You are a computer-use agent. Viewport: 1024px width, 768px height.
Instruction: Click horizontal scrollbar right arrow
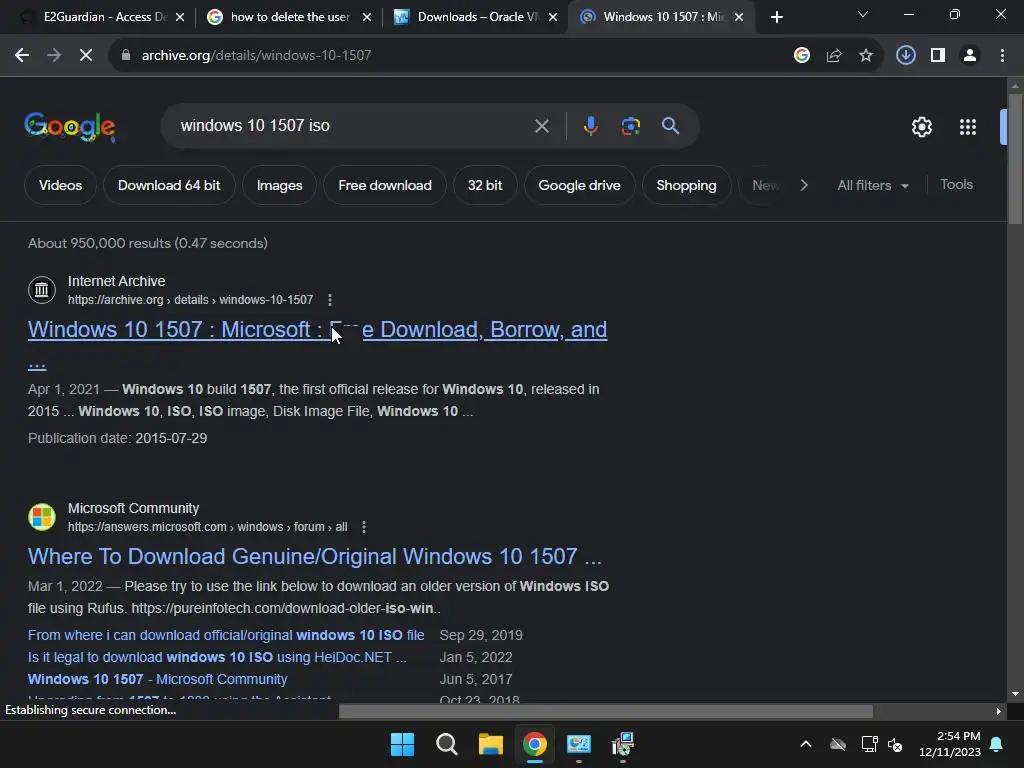(999, 712)
